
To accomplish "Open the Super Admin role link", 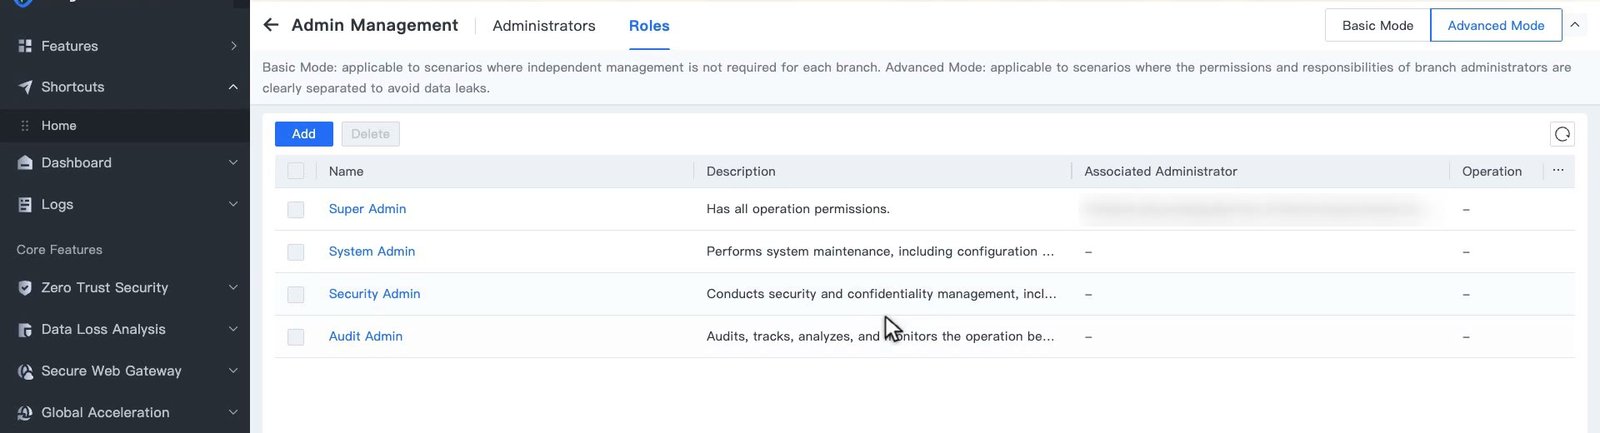I will (x=367, y=209).
